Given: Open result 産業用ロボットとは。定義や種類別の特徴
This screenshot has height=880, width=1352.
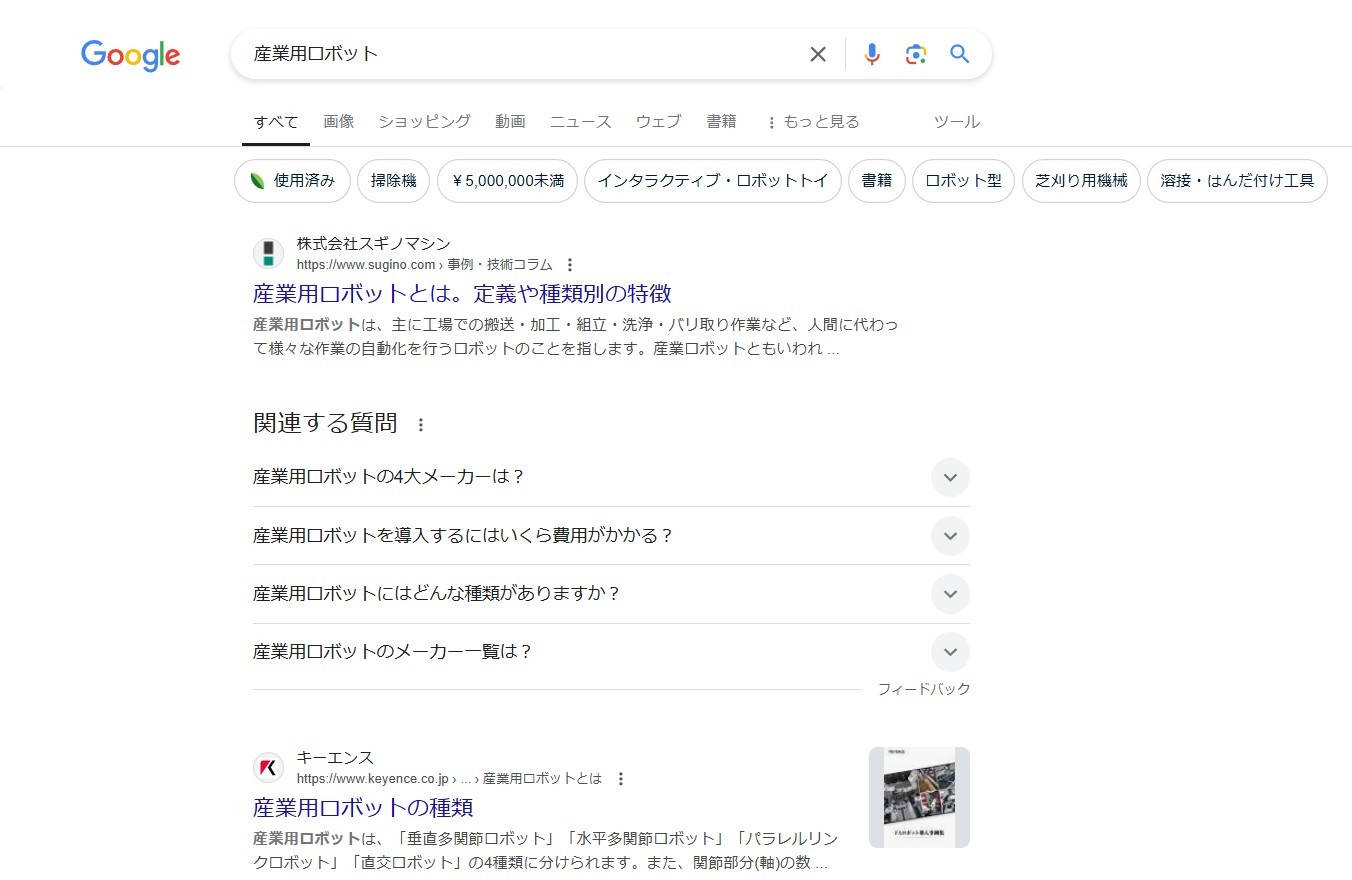Looking at the screenshot, I should pos(462,294).
